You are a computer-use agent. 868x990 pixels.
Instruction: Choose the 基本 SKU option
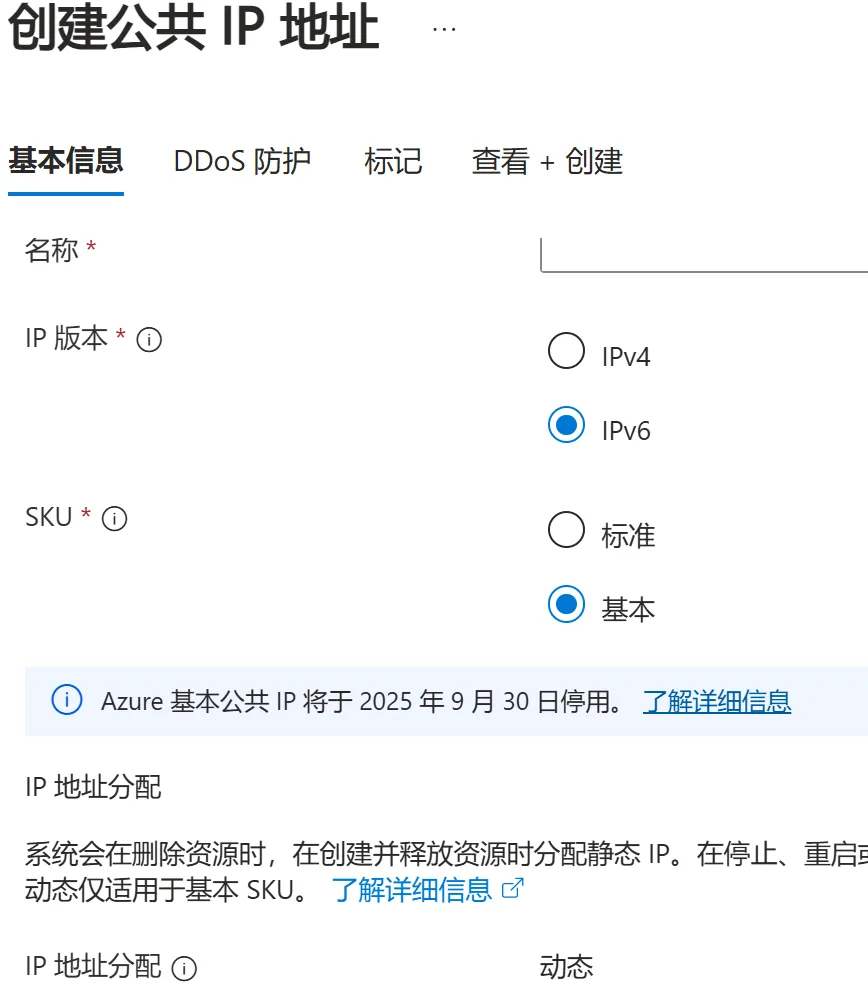point(567,604)
